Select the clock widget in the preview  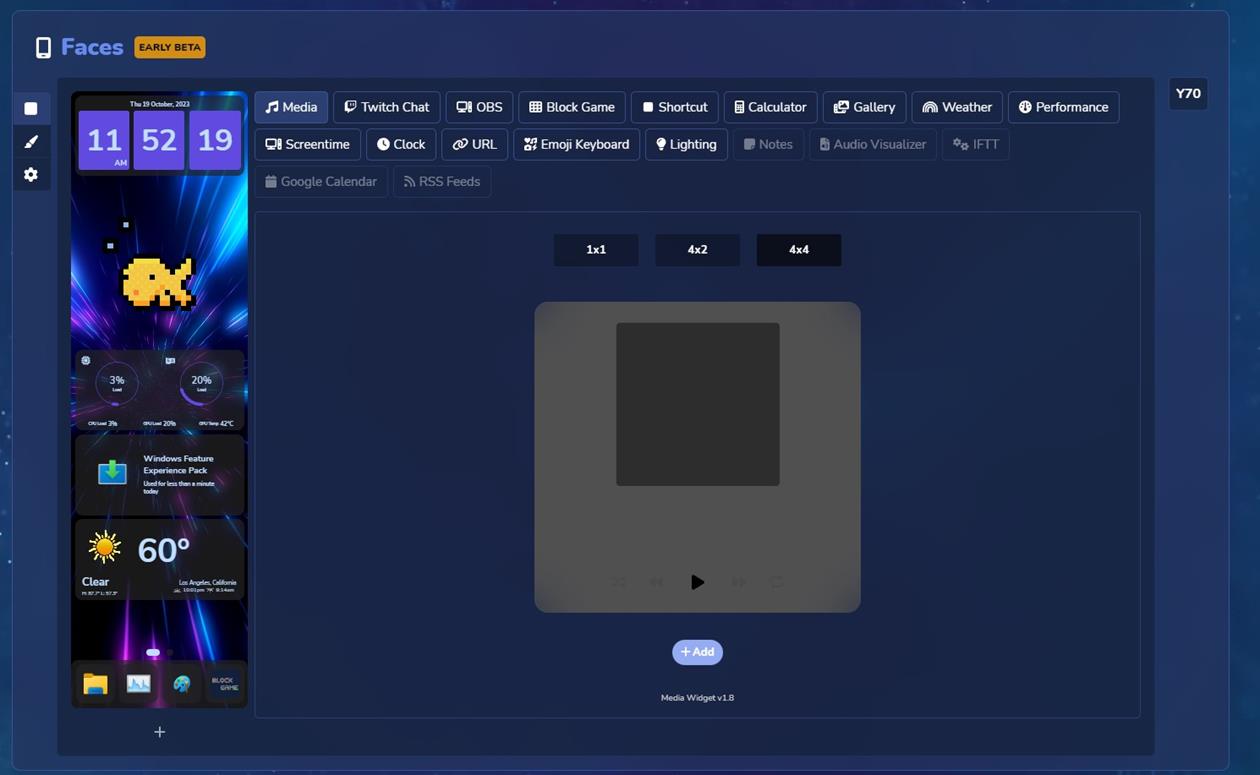[x=159, y=136]
